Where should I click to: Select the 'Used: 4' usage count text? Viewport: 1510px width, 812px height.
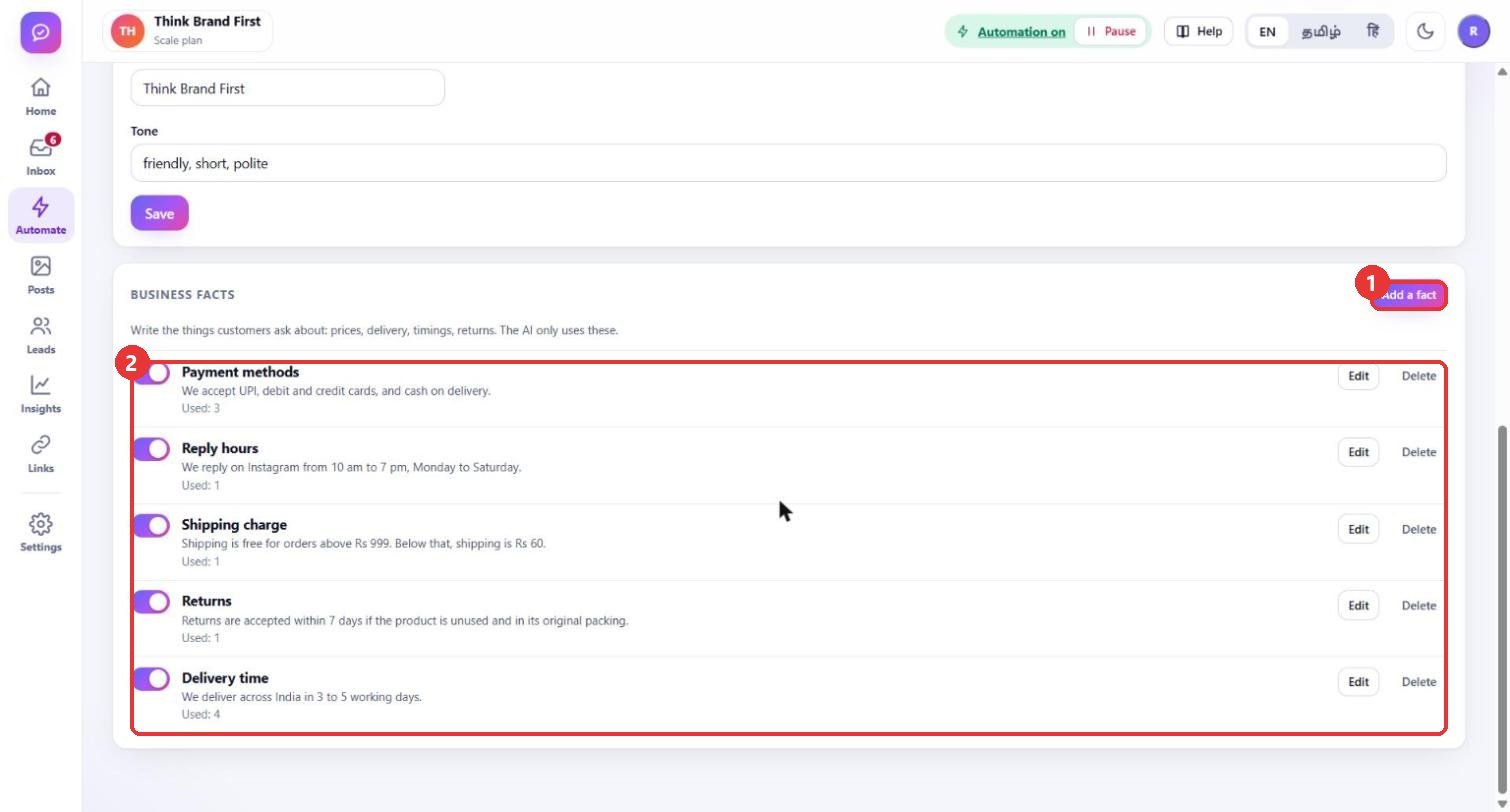click(x=201, y=714)
